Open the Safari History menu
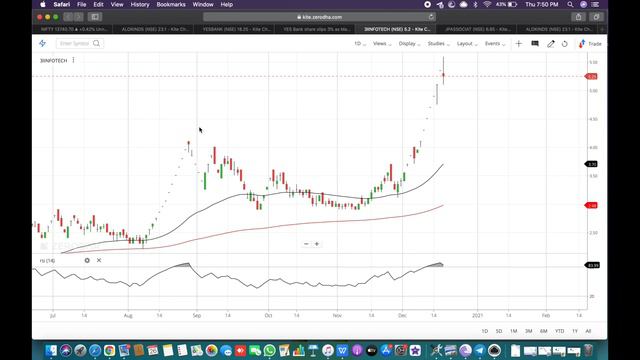The height and width of the screenshot is (360, 640). pyautogui.click(x=140, y=4)
